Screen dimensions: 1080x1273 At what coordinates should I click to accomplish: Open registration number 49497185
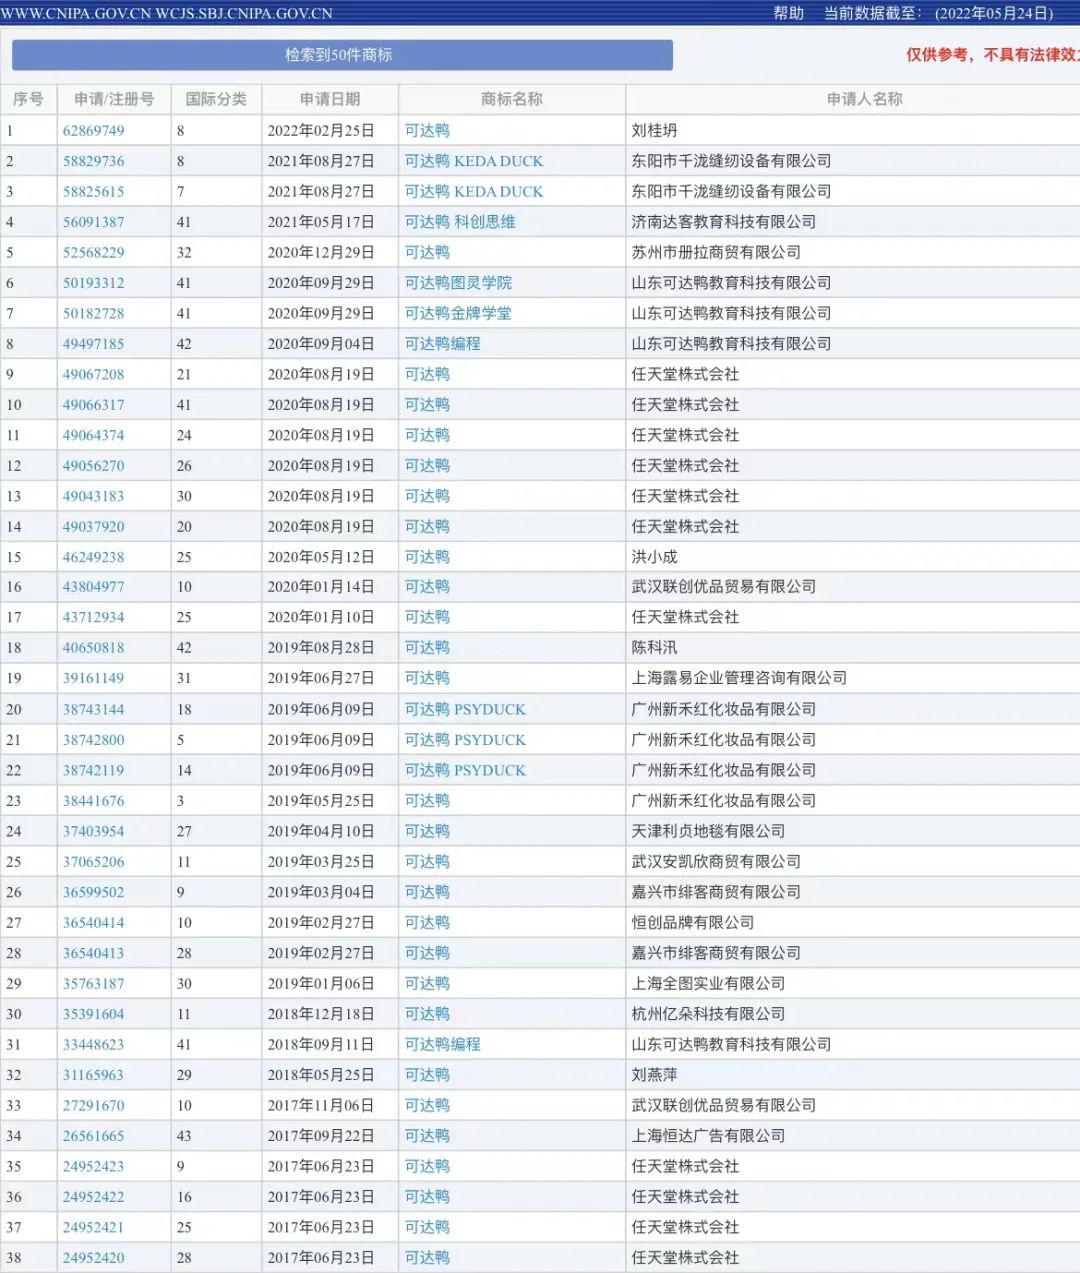click(94, 344)
